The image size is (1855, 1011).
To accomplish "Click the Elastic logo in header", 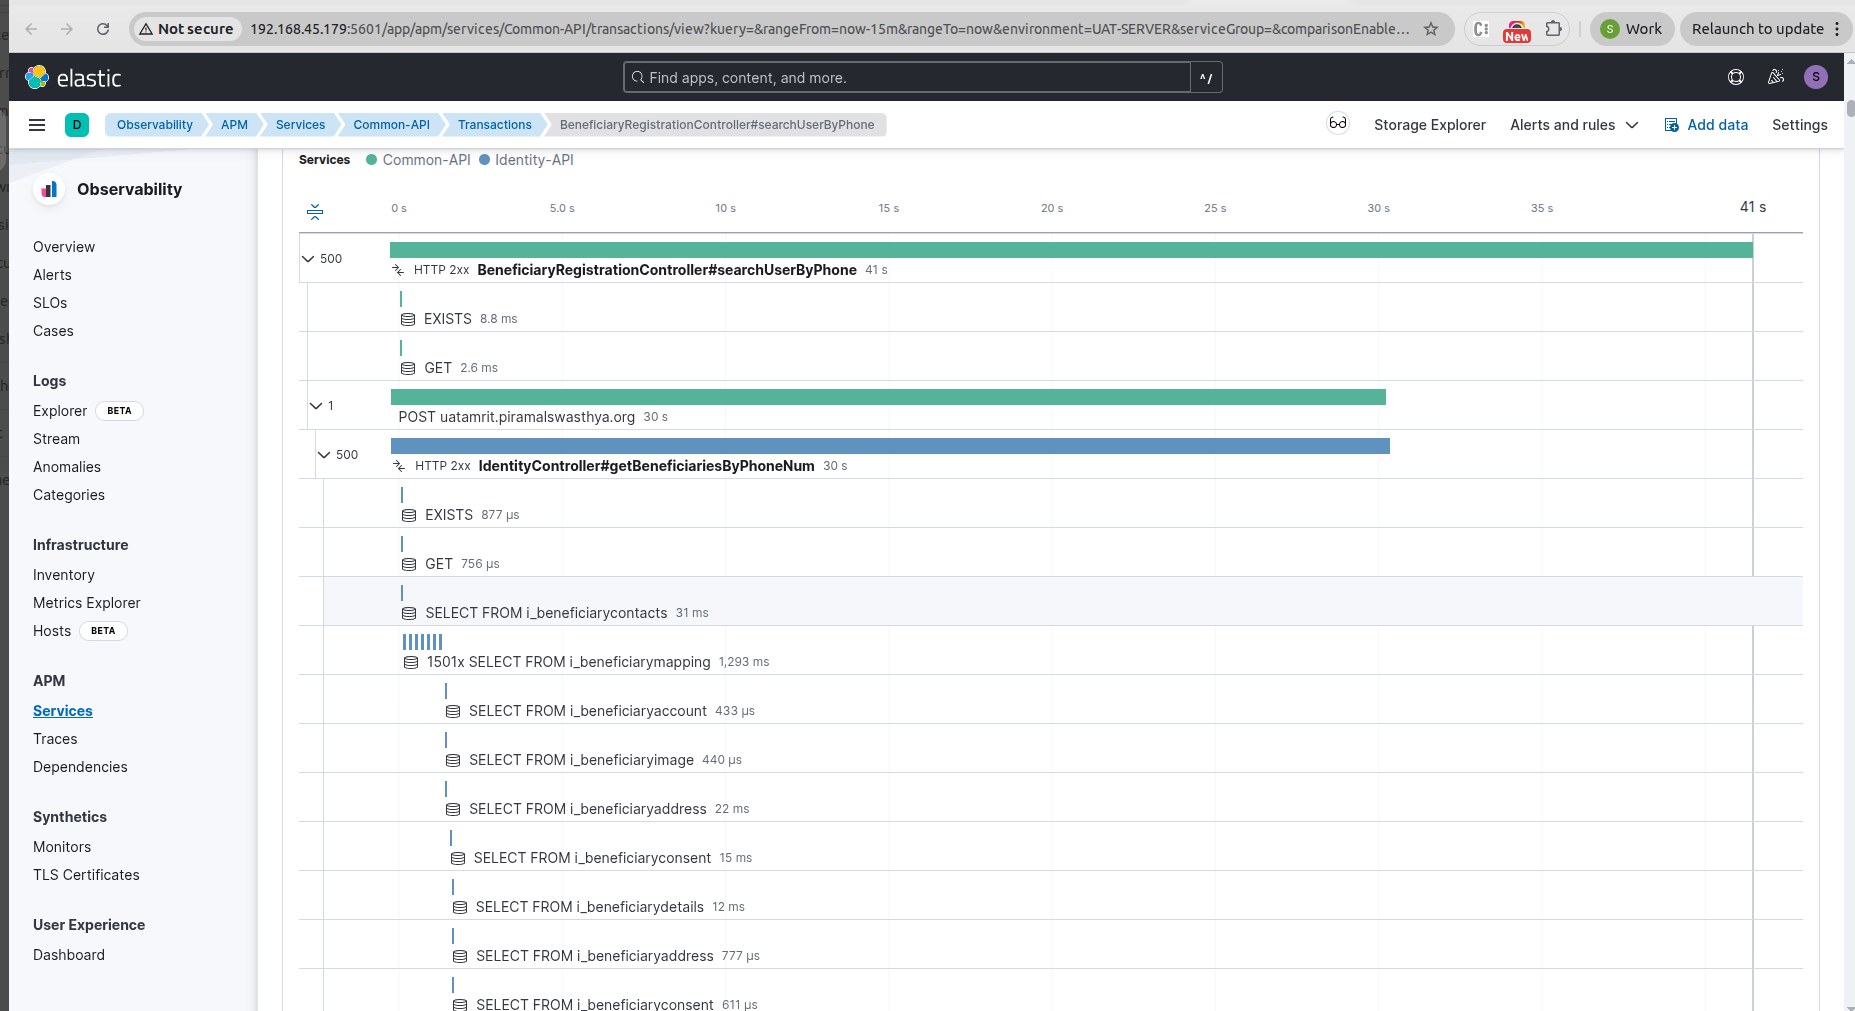I will tap(73, 78).
